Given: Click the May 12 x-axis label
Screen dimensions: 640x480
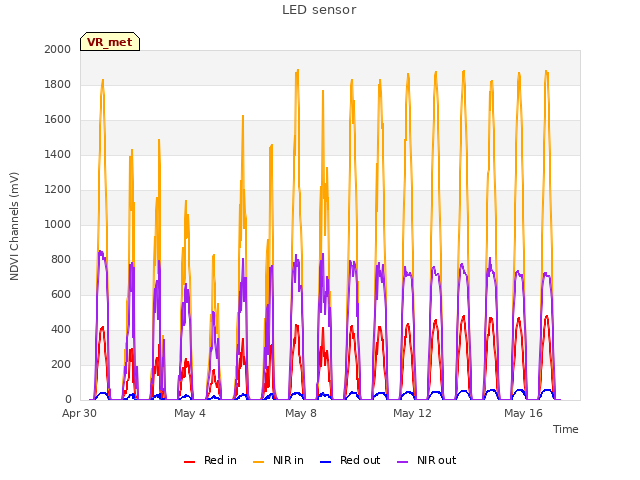Looking at the screenshot, I should 412,413.
